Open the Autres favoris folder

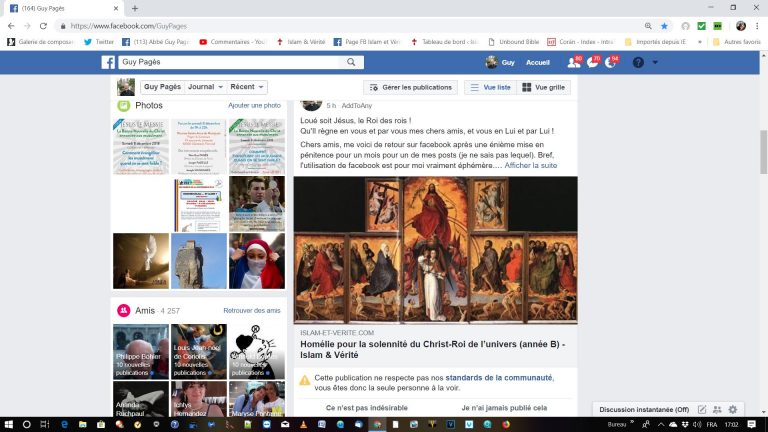[x=737, y=42]
